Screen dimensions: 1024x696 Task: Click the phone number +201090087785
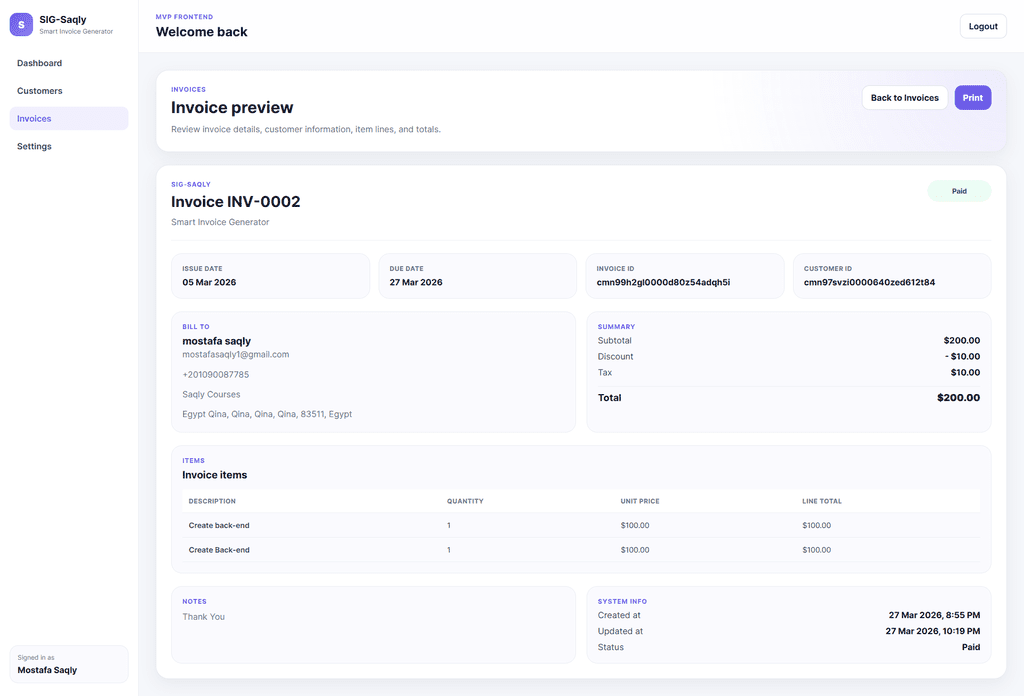coord(215,375)
